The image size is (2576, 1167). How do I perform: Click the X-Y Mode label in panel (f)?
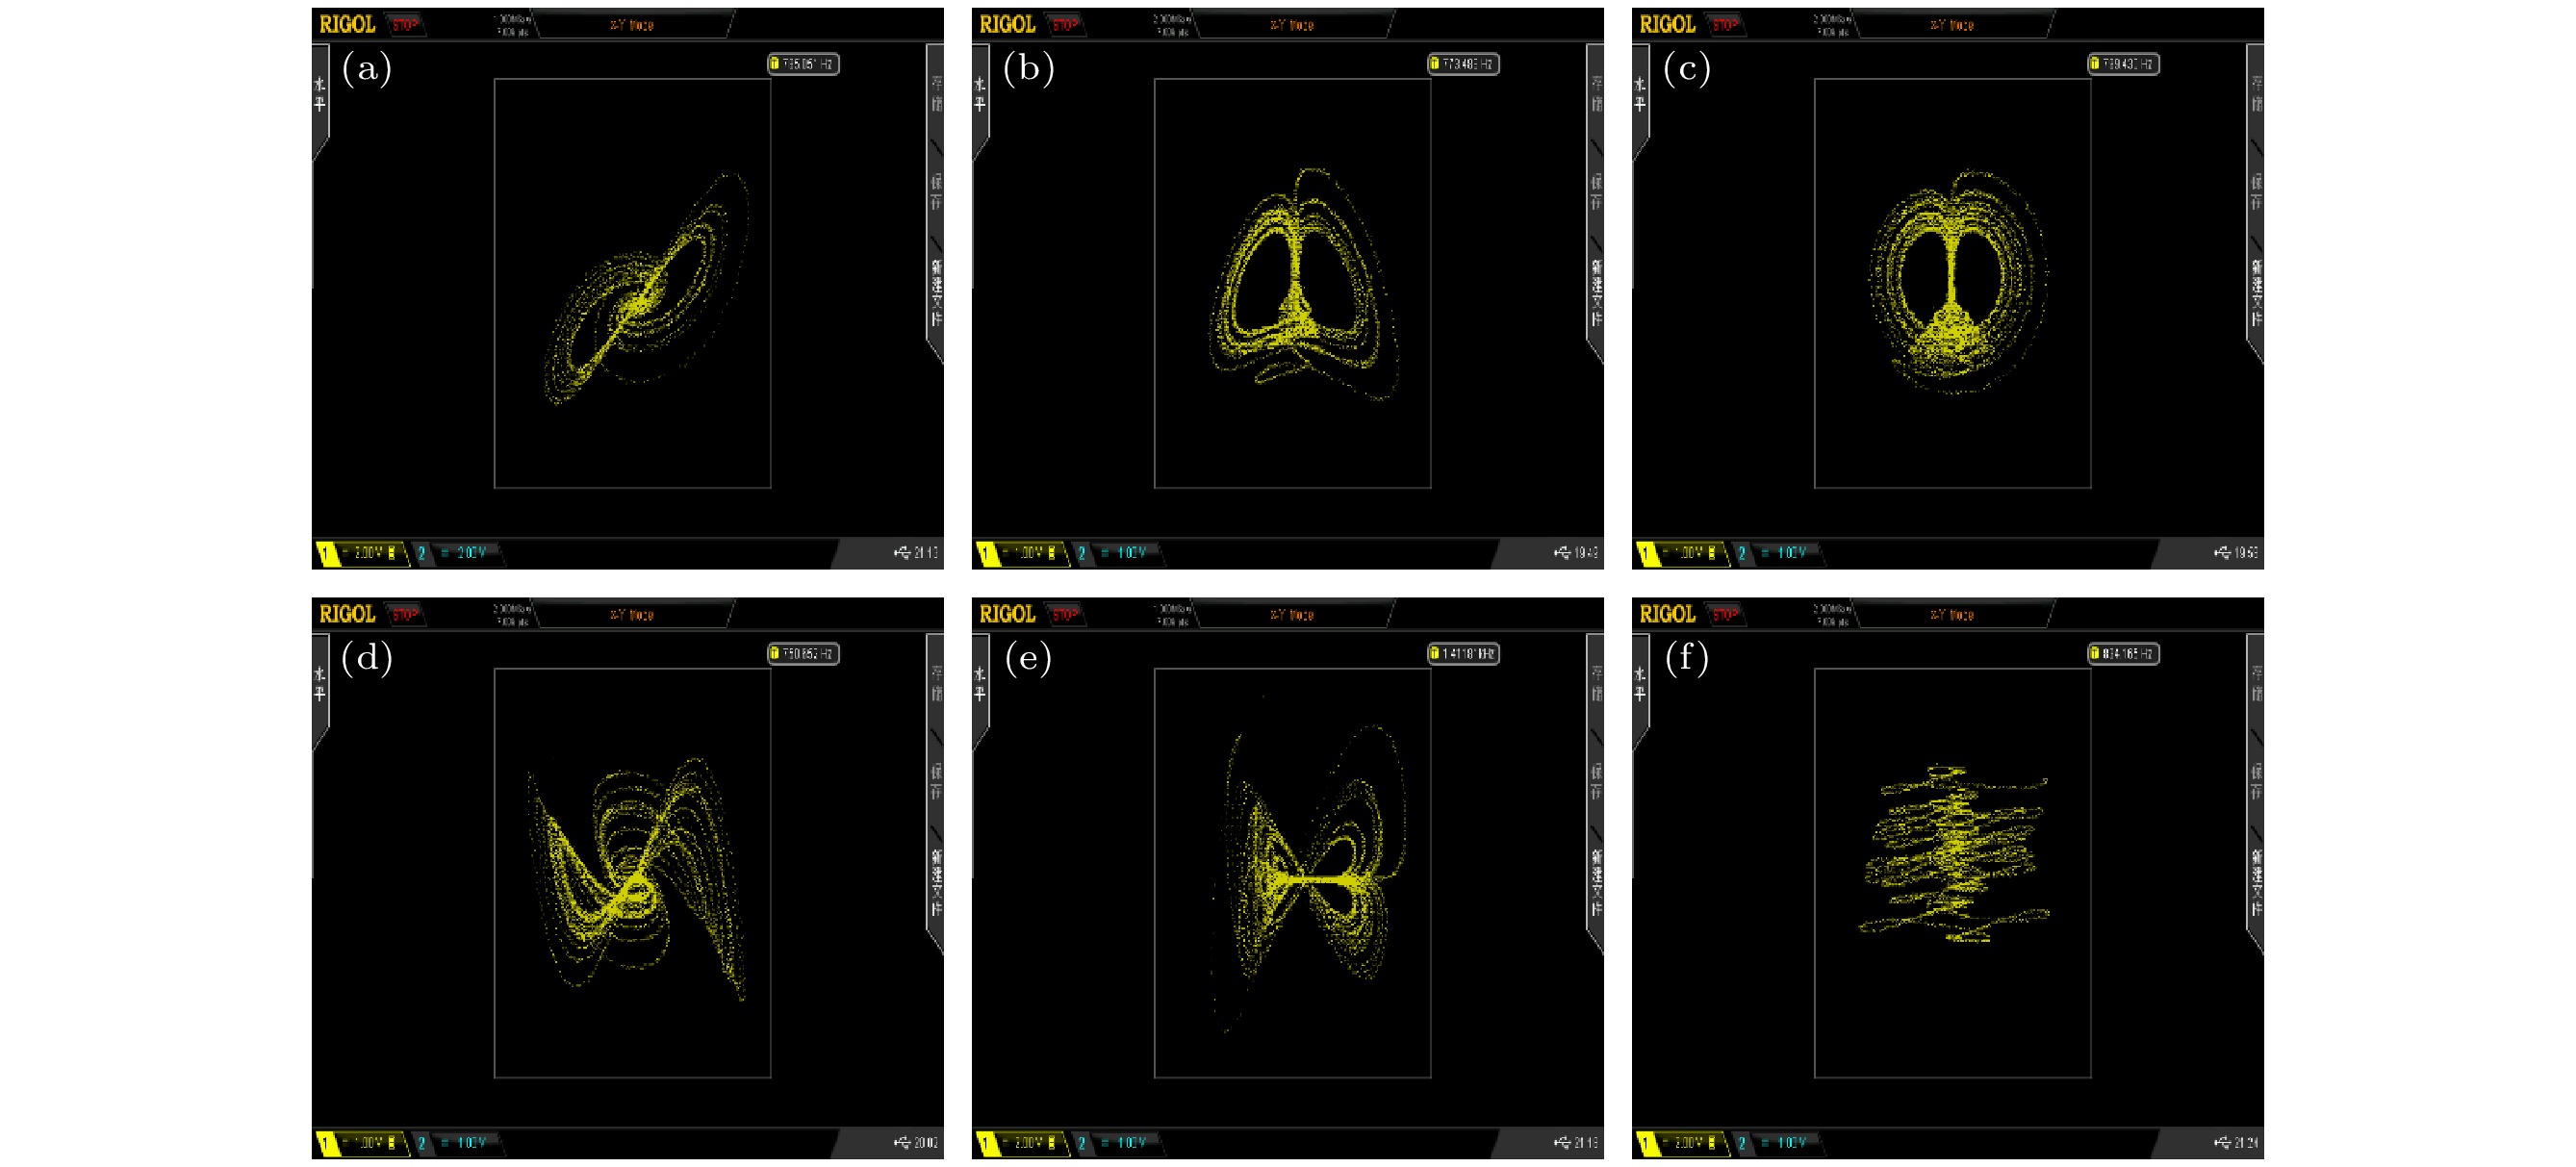(x=1952, y=615)
